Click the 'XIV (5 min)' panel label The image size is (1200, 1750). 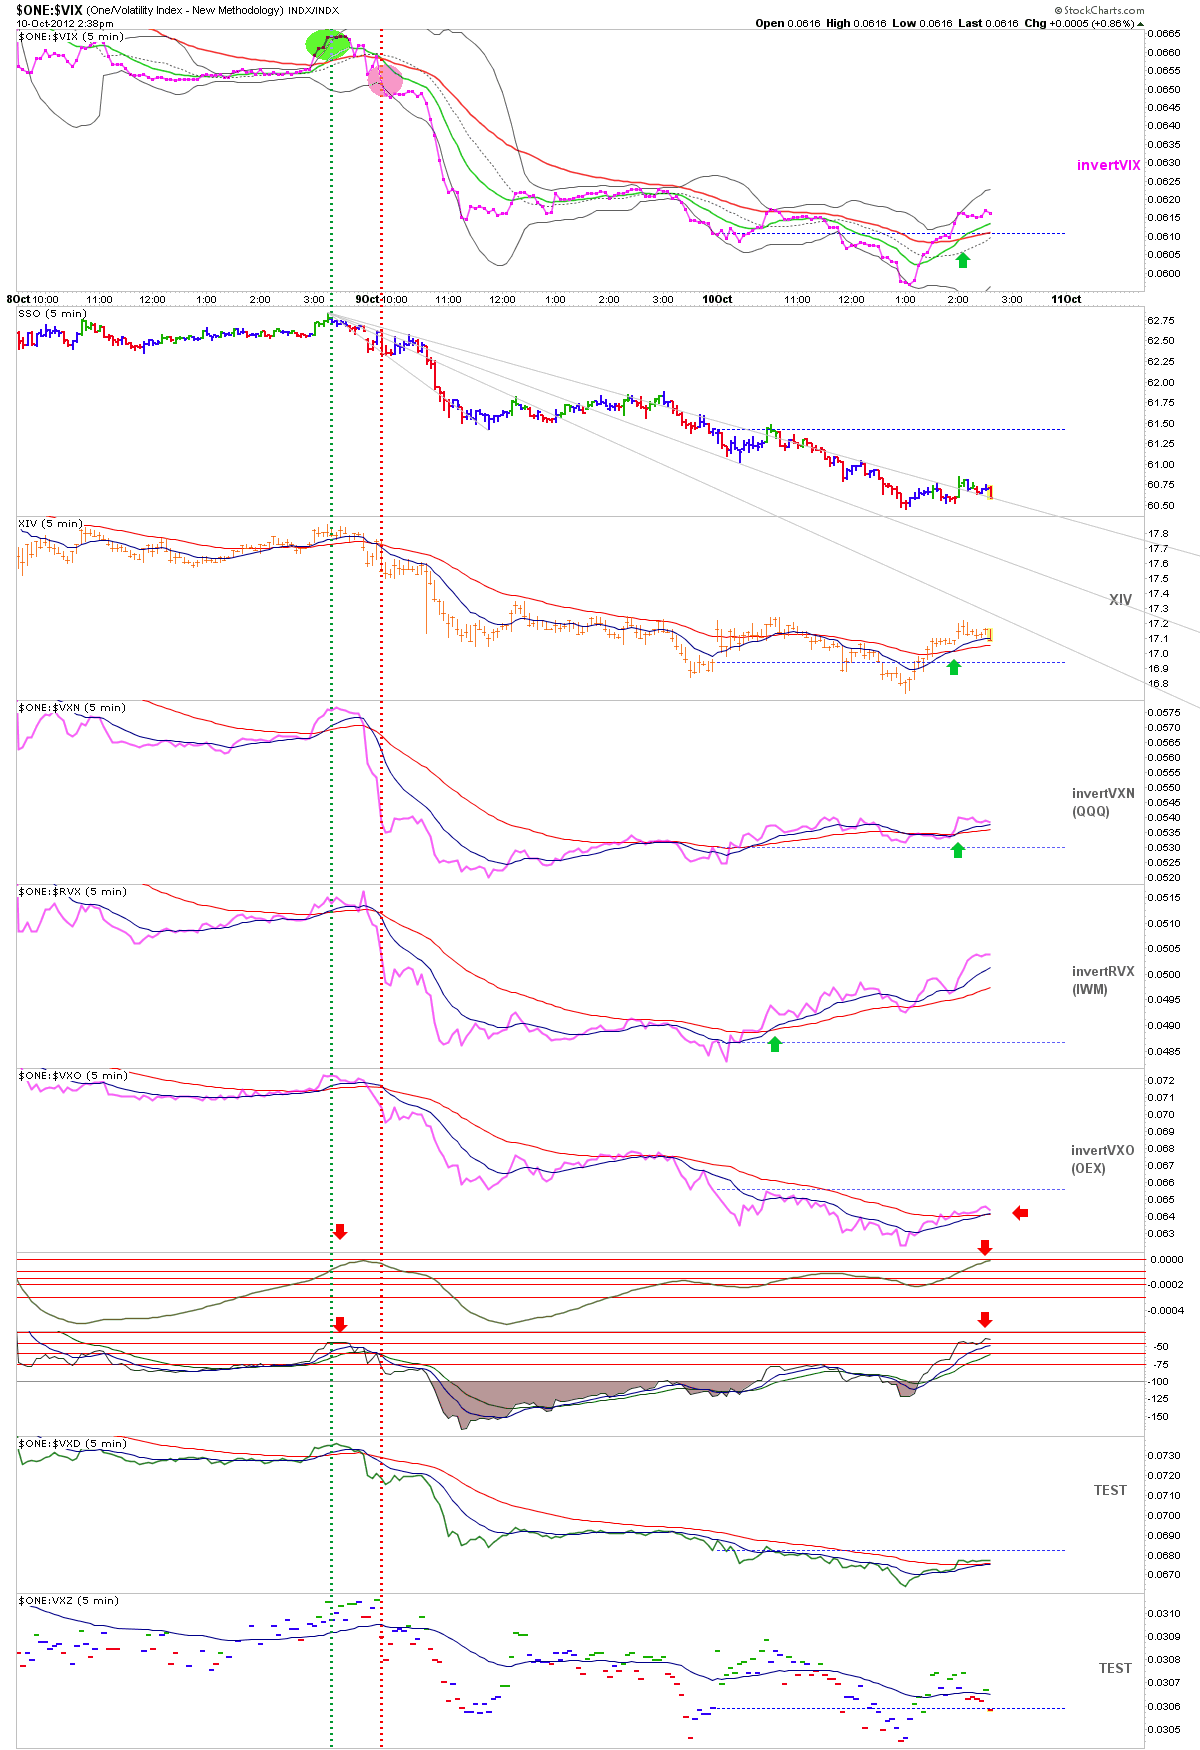pos(50,523)
